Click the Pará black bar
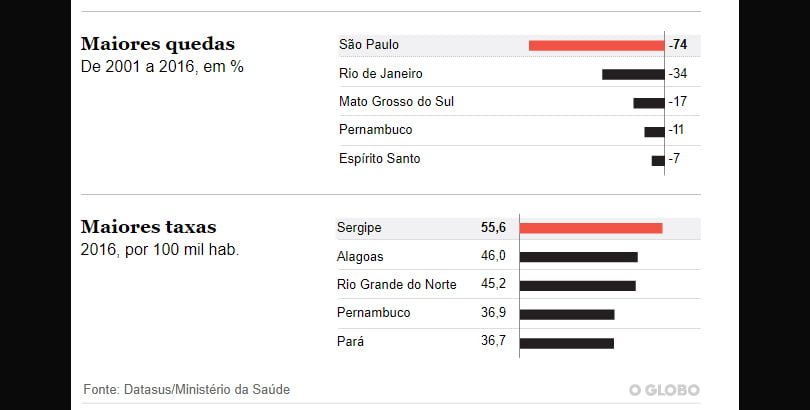810x410 pixels. pos(567,343)
